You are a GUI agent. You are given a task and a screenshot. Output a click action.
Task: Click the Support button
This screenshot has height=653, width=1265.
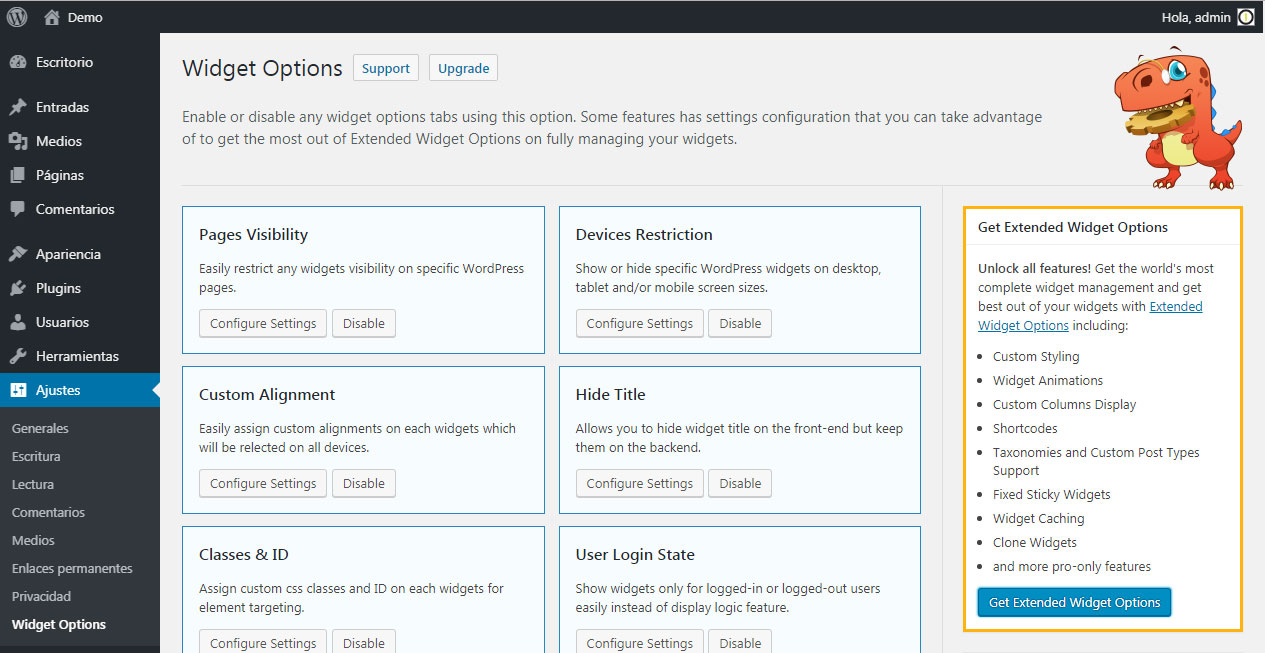pyautogui.click(x=386, y=68)
